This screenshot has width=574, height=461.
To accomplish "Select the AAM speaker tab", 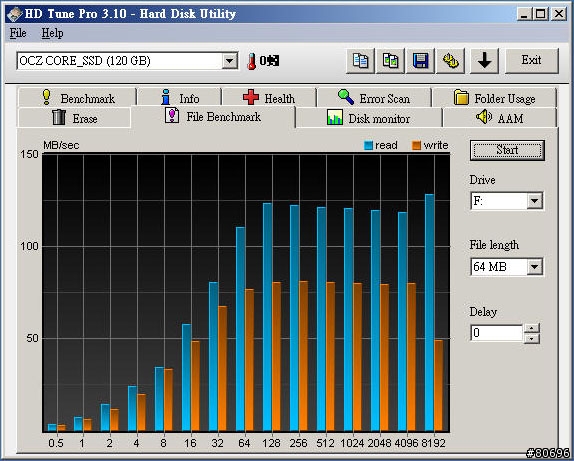I will 500,118.
